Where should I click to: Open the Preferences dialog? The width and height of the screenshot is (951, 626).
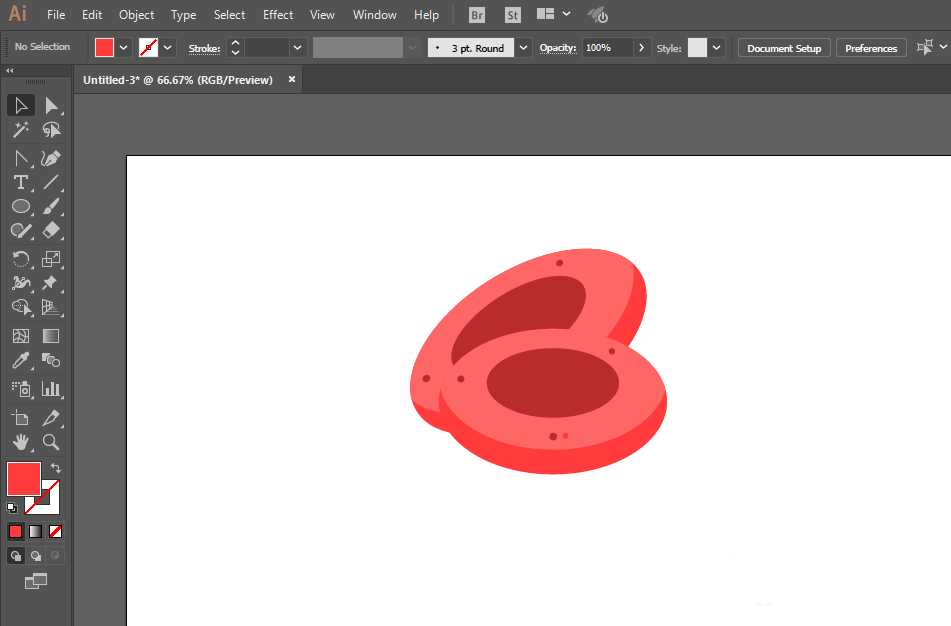(x=870, y=47)
